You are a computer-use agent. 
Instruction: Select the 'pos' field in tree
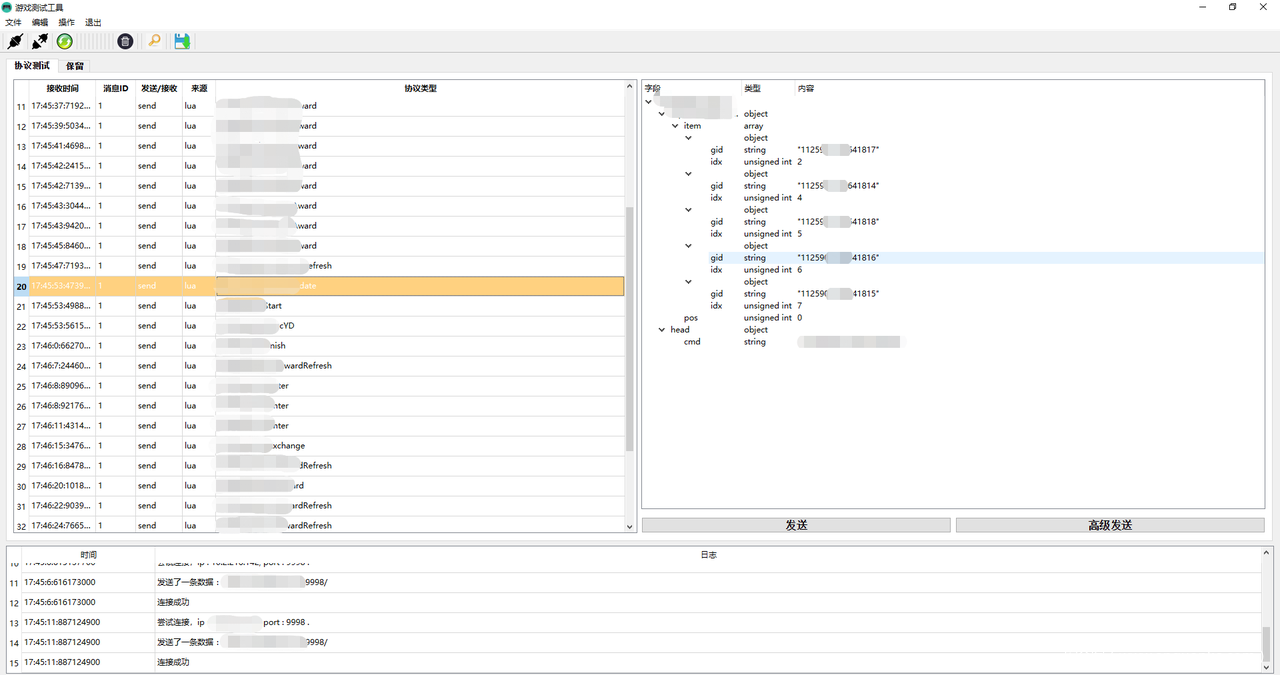point(691,318)
